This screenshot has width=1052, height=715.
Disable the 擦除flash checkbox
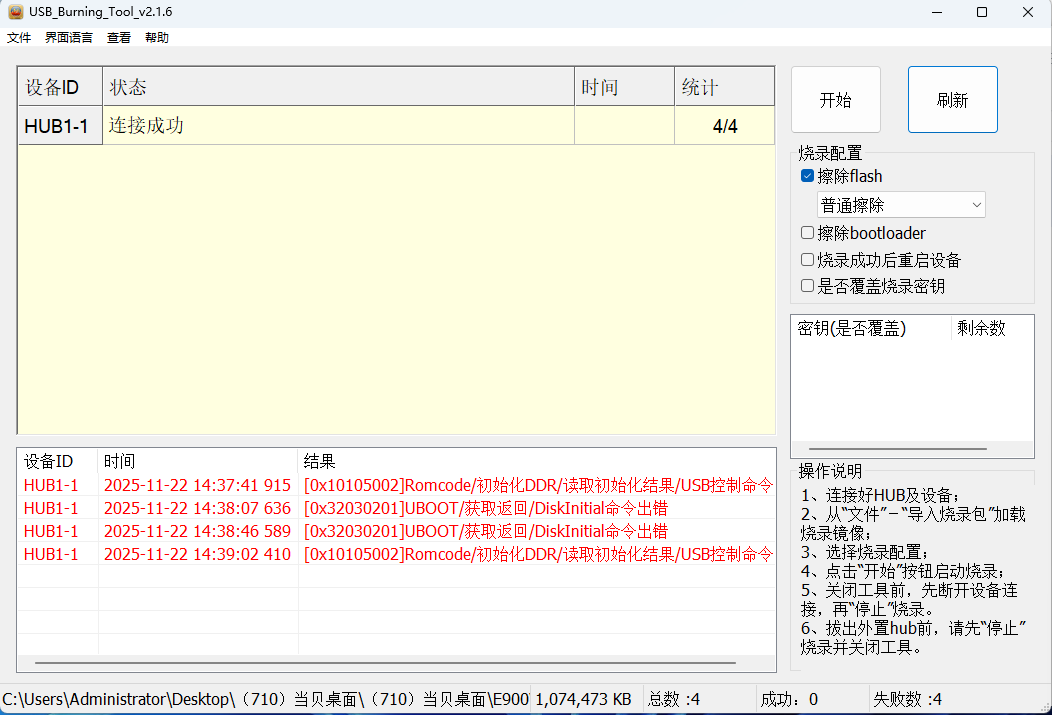click(807, 176)
